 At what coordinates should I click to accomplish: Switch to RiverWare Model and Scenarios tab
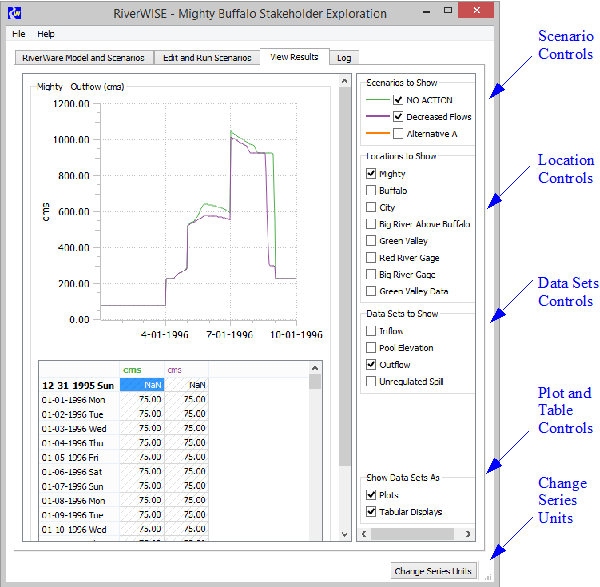pyautogui.click(x=83, y=58)
